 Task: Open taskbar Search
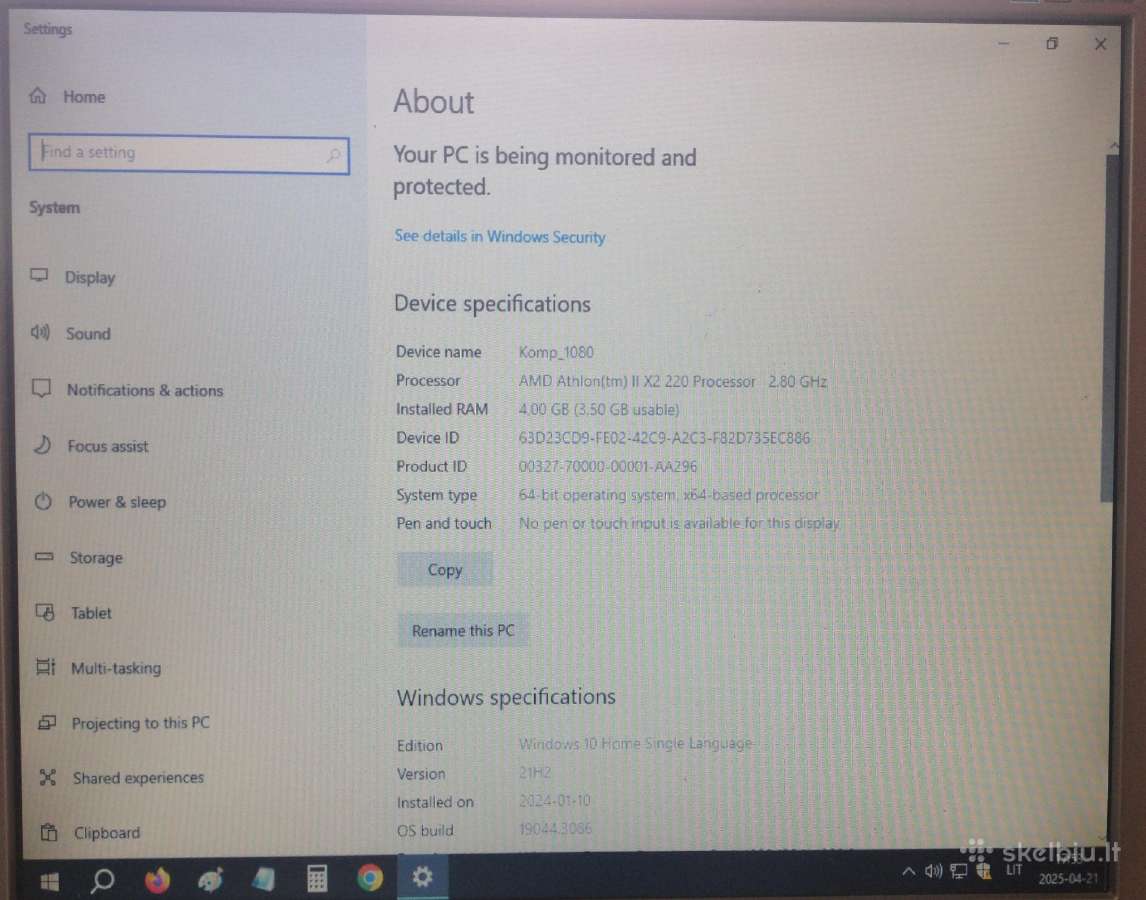coord(102,880)
